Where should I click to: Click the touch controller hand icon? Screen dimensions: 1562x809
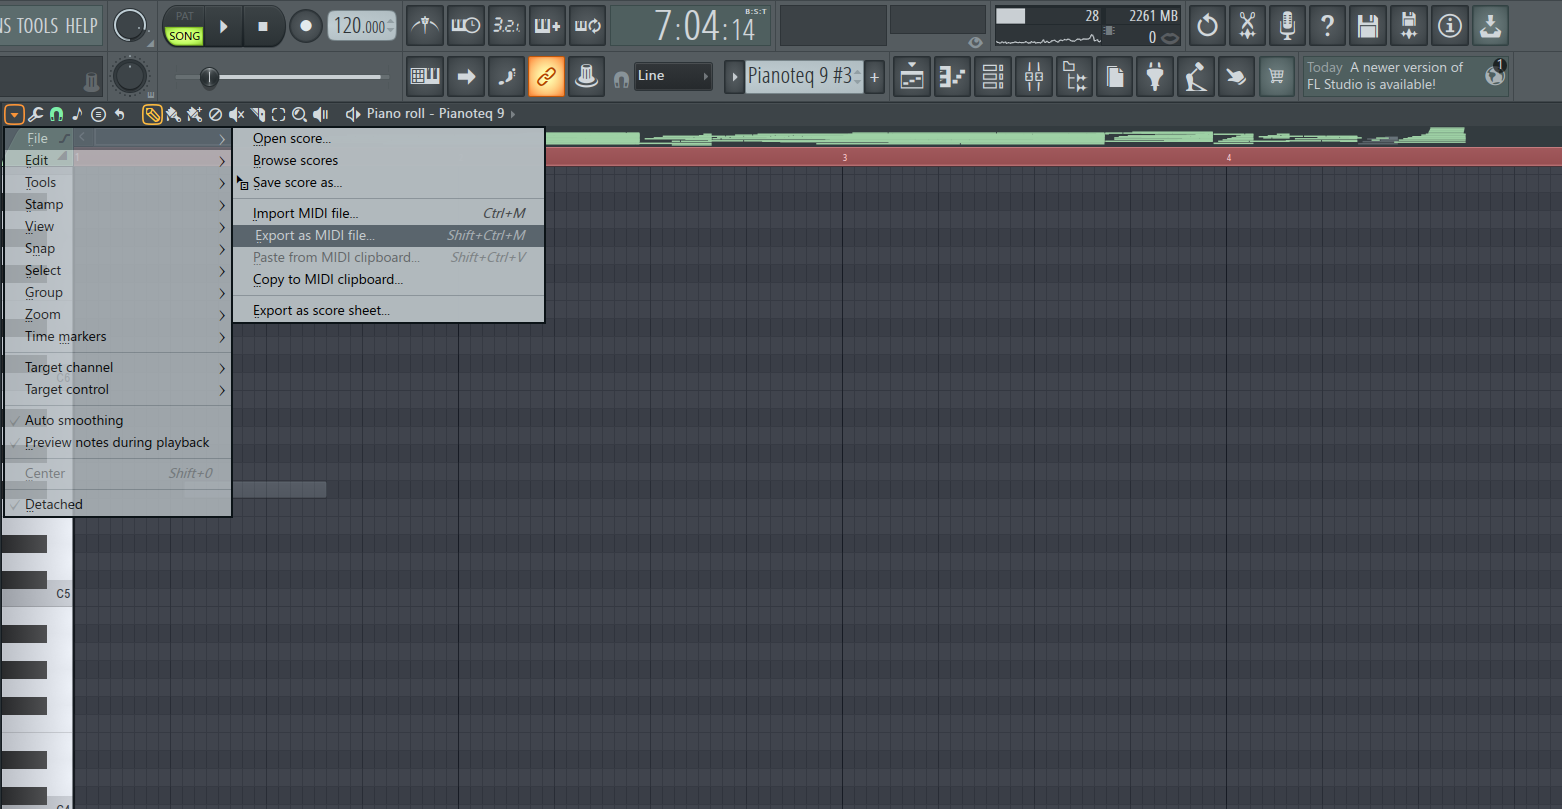tap(1236, 76)
